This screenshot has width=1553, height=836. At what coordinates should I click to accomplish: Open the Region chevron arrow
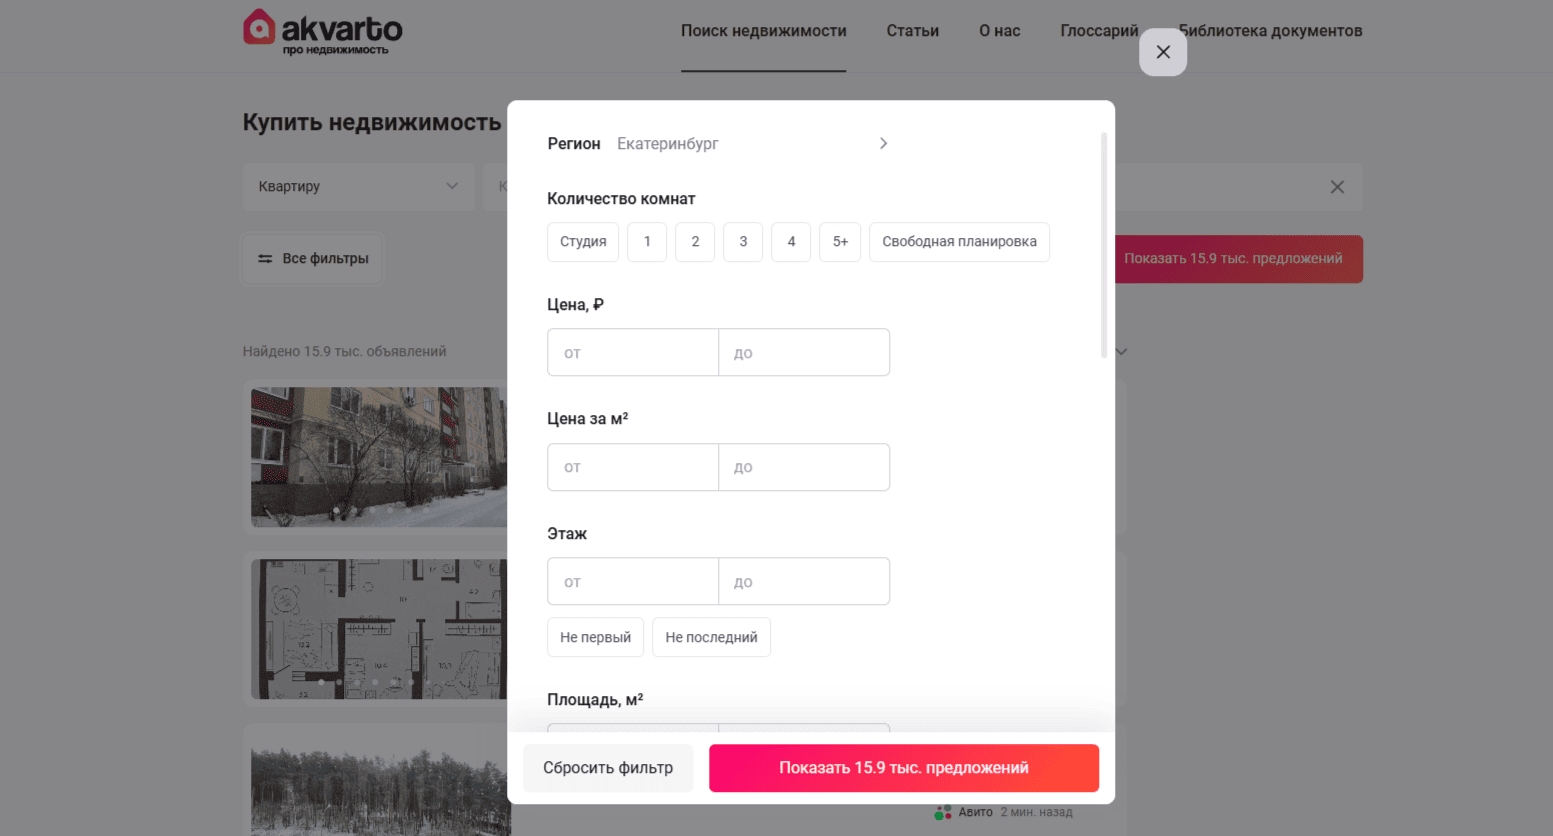tap(883, 143)
